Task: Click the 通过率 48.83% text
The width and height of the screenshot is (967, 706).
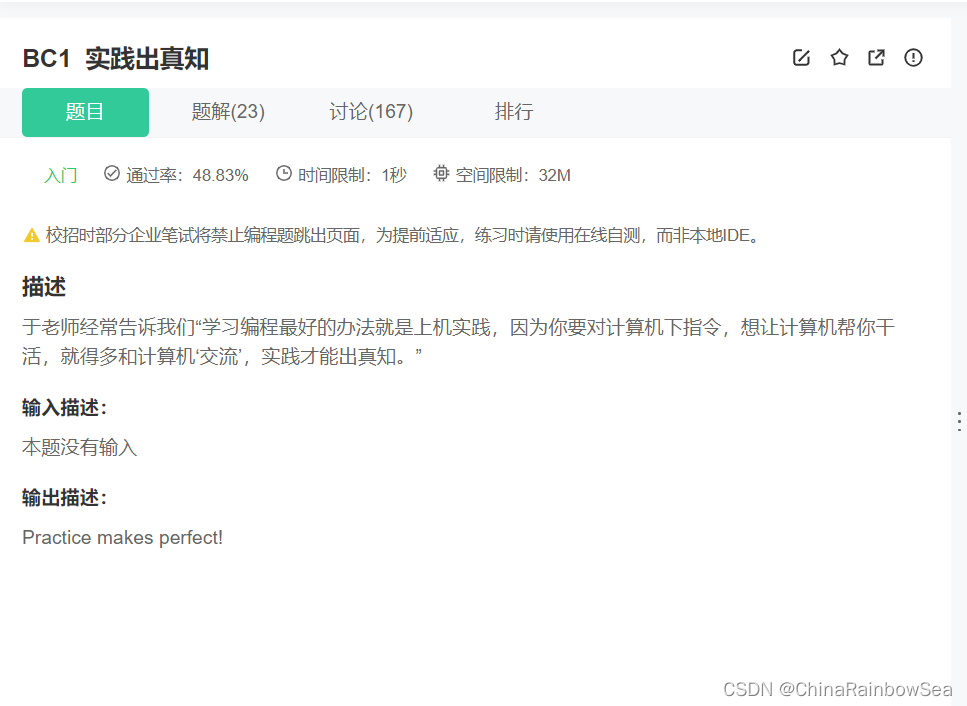Action: coord(187,176)
